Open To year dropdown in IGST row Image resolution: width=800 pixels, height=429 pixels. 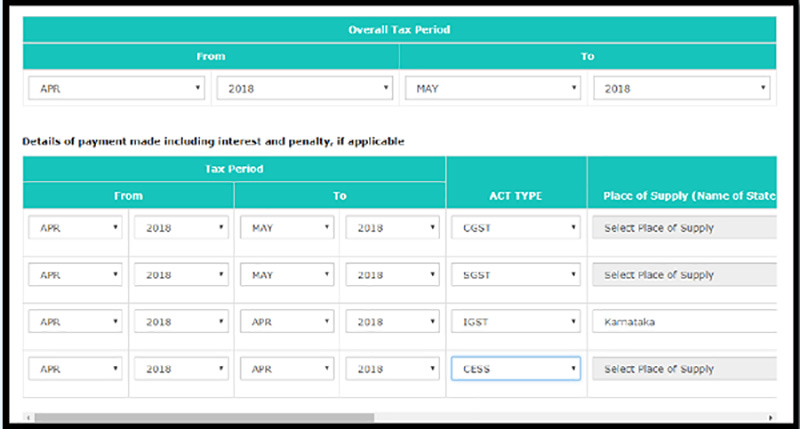tap(392, 322)
